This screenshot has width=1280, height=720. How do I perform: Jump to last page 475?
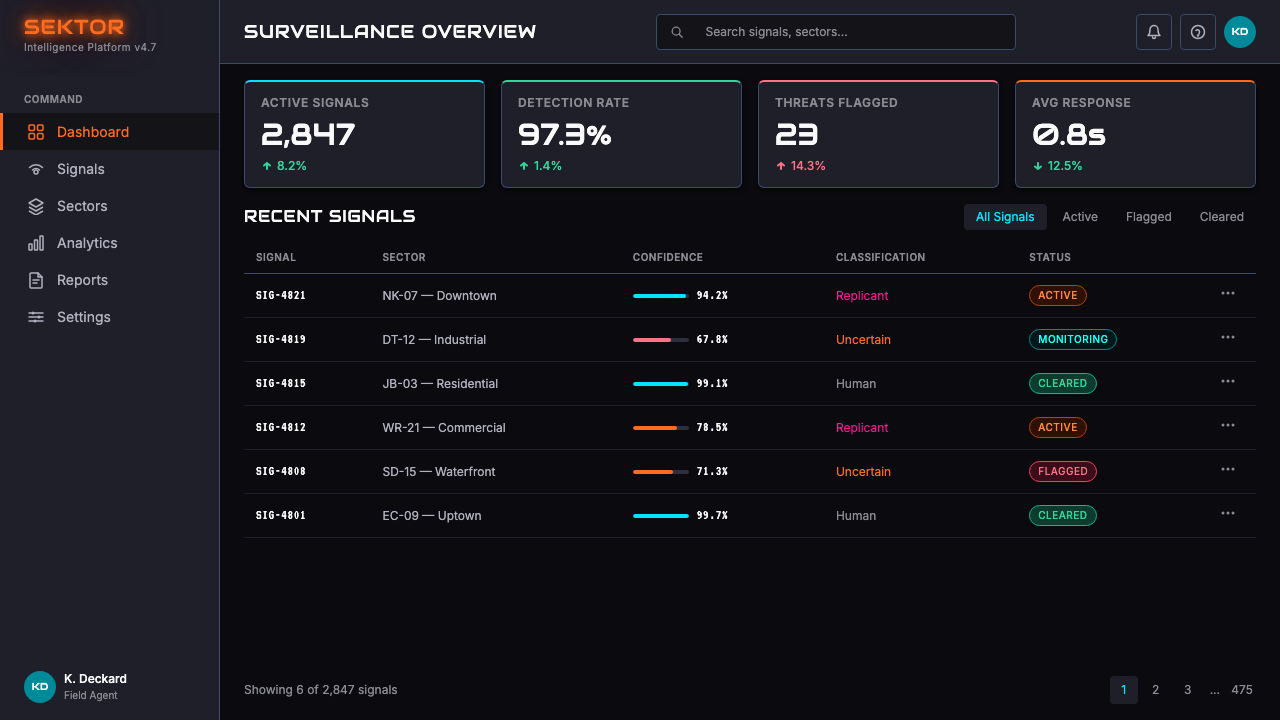tap(1242, 690)
